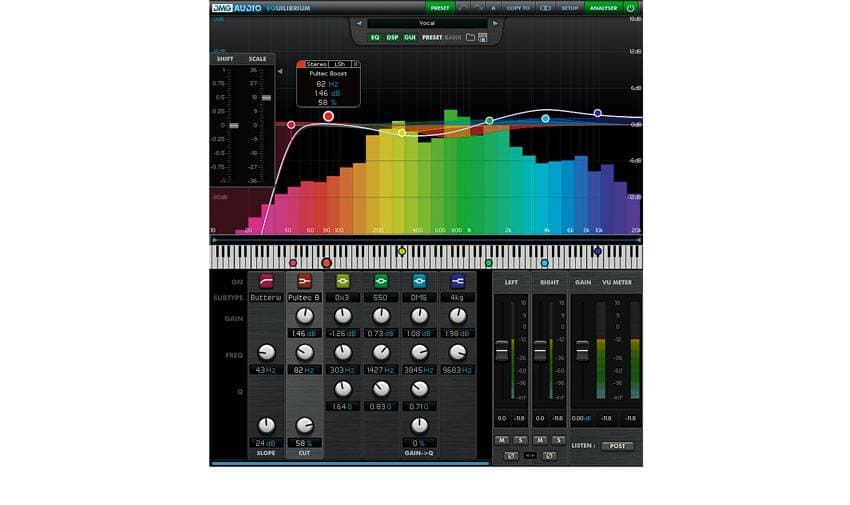Open the 550 subtype dropdown

coord(381,297)
